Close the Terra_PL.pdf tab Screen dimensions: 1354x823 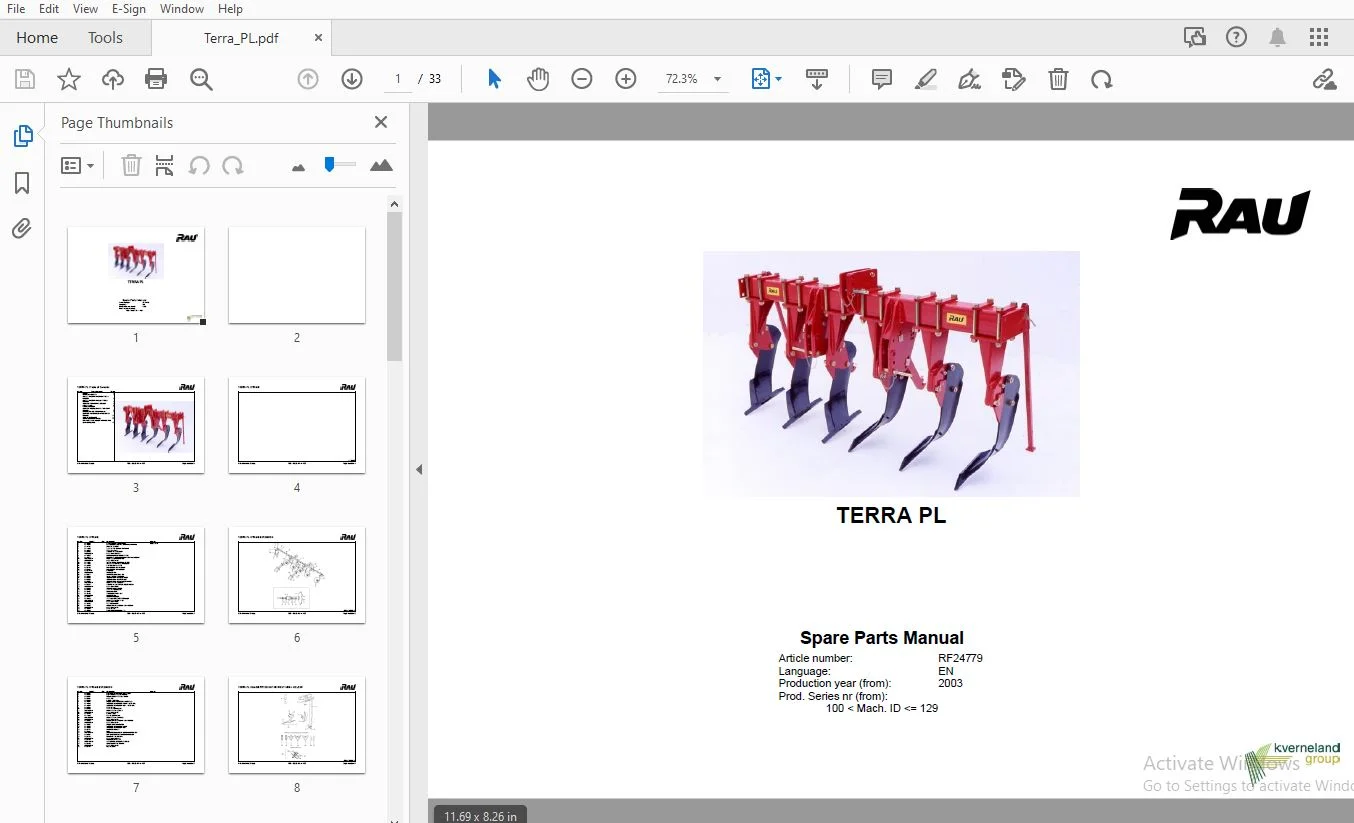click(318, 38)
